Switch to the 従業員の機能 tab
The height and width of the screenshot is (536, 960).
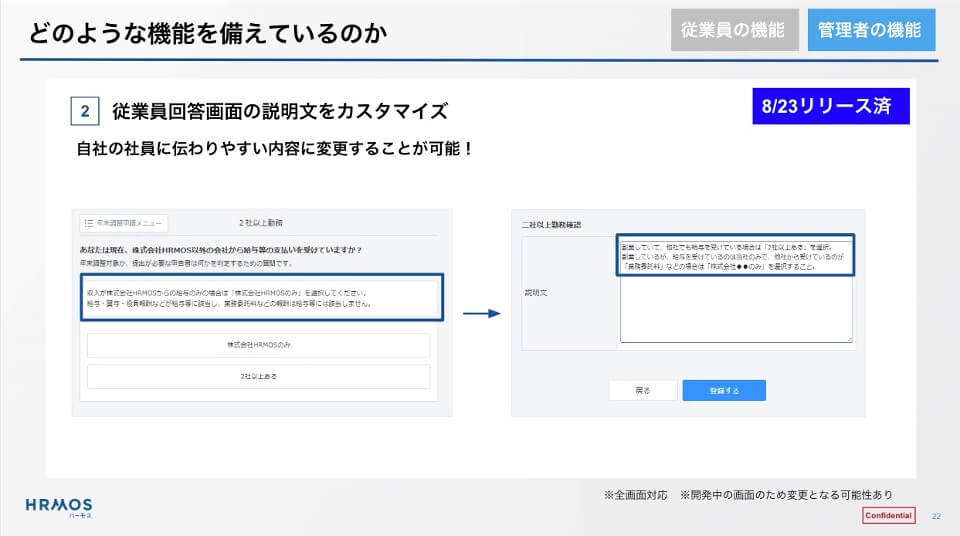(734, 30)
